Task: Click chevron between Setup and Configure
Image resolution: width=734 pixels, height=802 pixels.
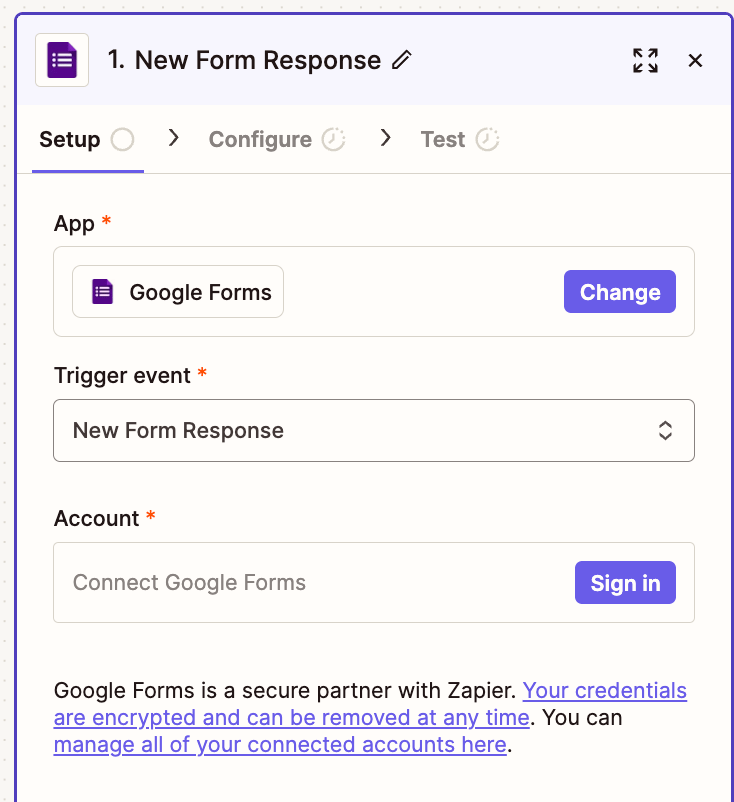Action: click(174, 138)
